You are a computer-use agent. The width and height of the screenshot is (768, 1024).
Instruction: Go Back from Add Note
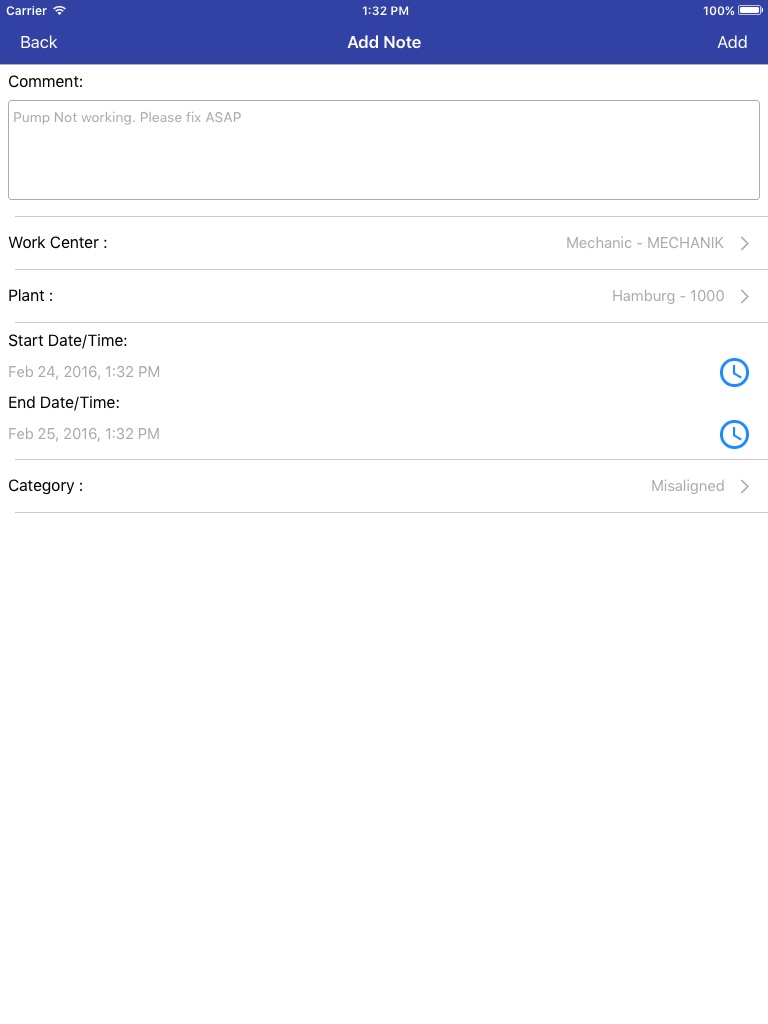click(x=39, y=42)
